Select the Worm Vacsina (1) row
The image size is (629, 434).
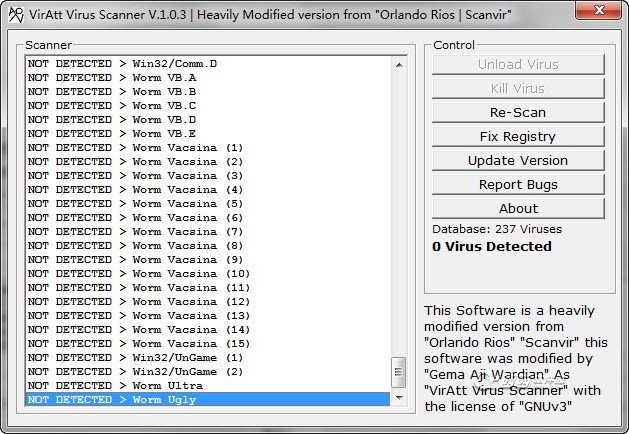click(208, 148)
